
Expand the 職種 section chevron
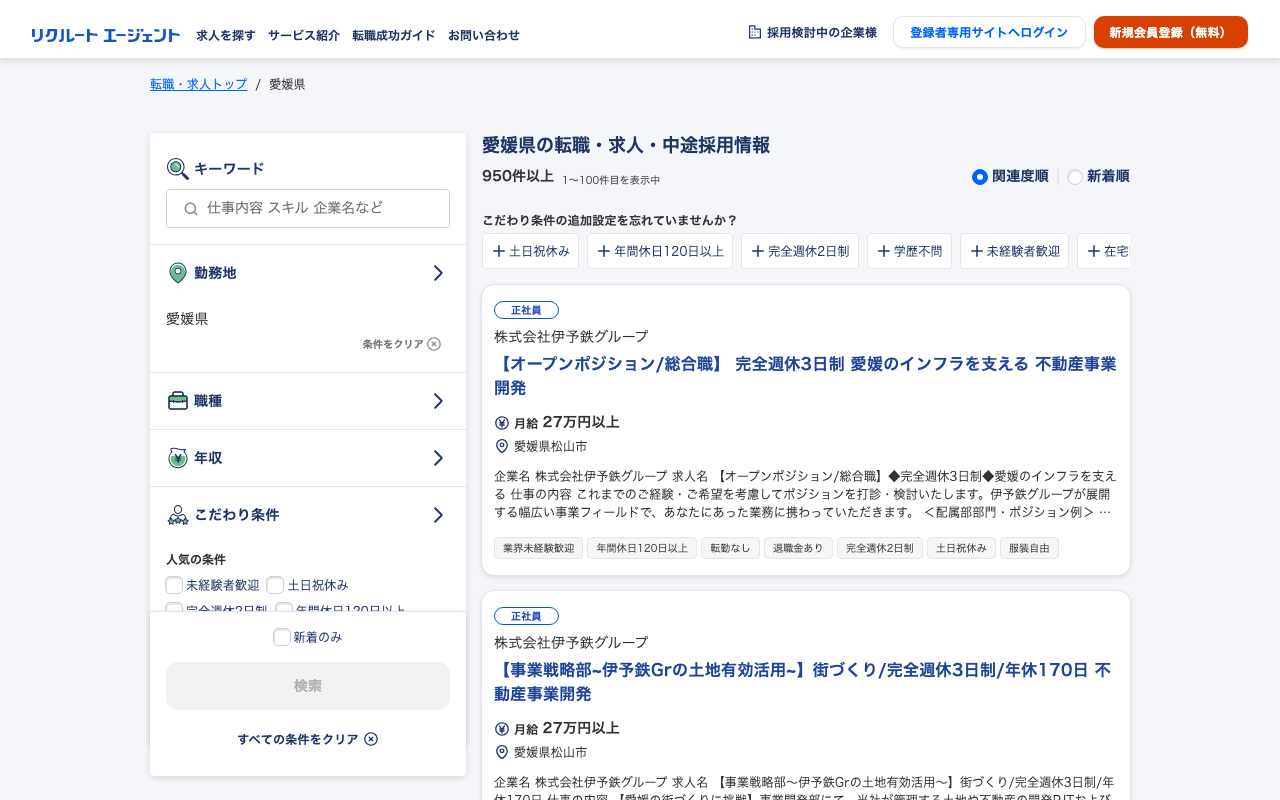pos(438,401)
